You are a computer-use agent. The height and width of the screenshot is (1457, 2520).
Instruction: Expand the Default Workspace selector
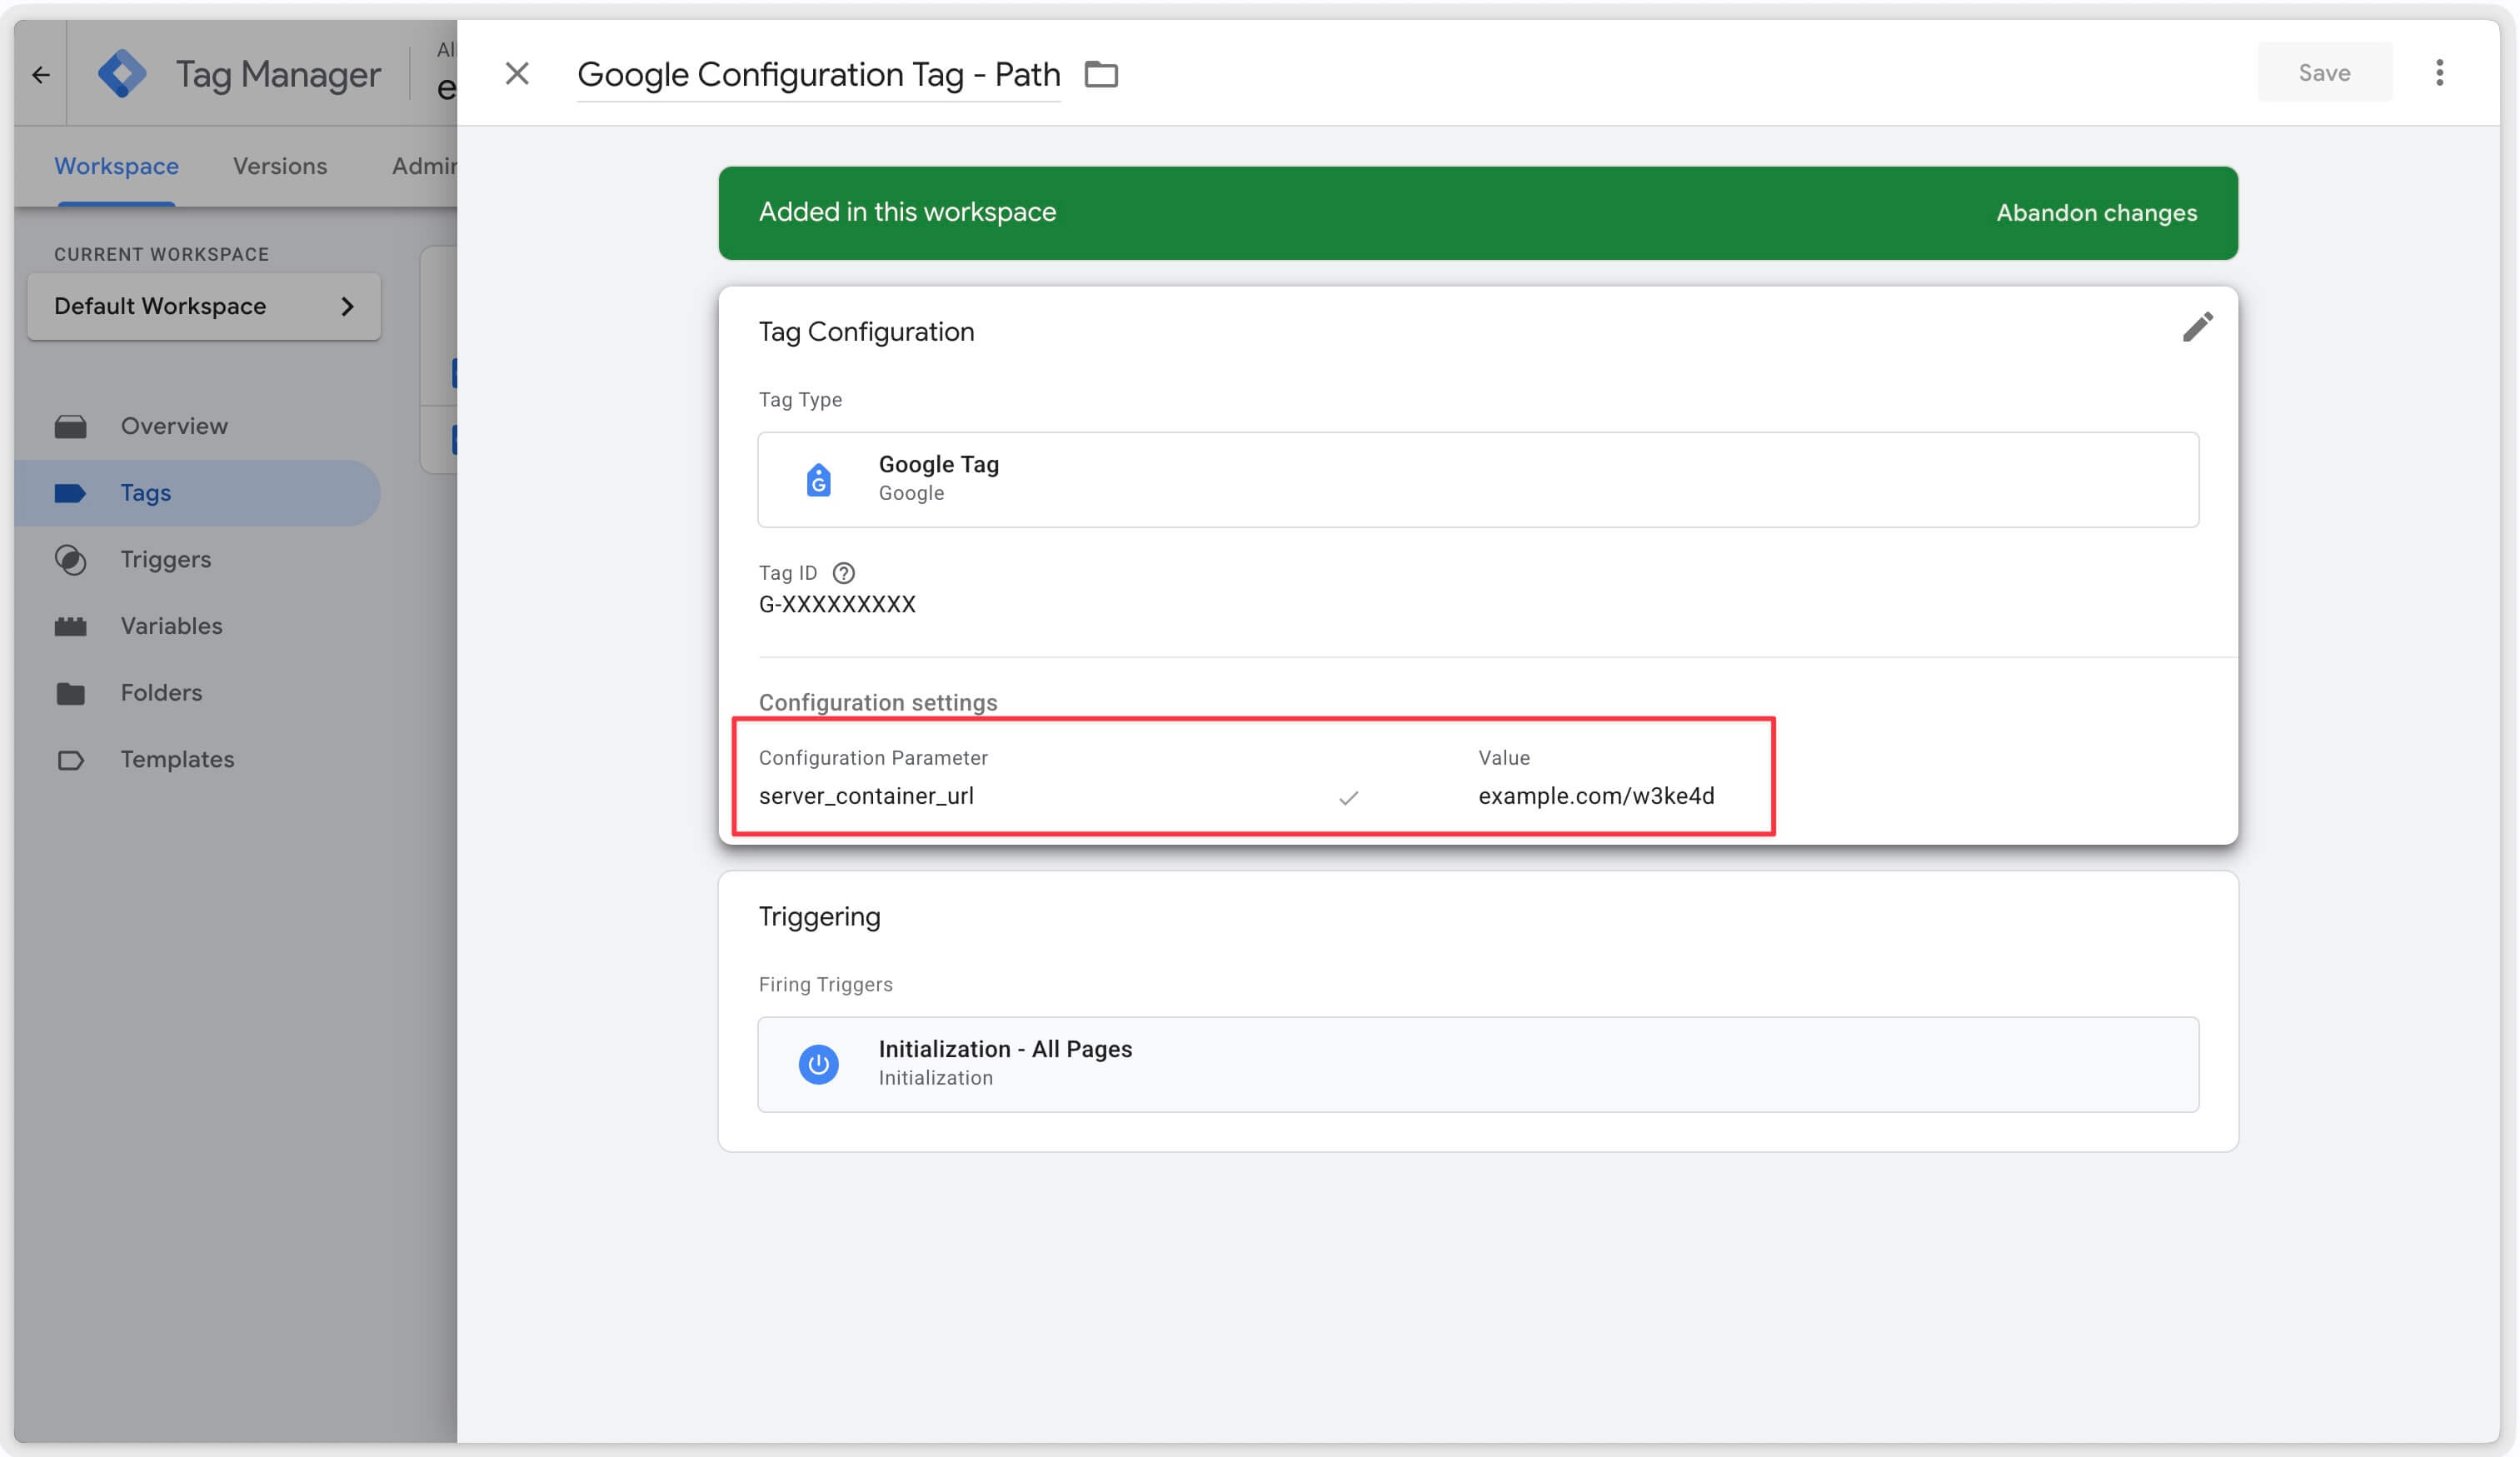[204, 306]
